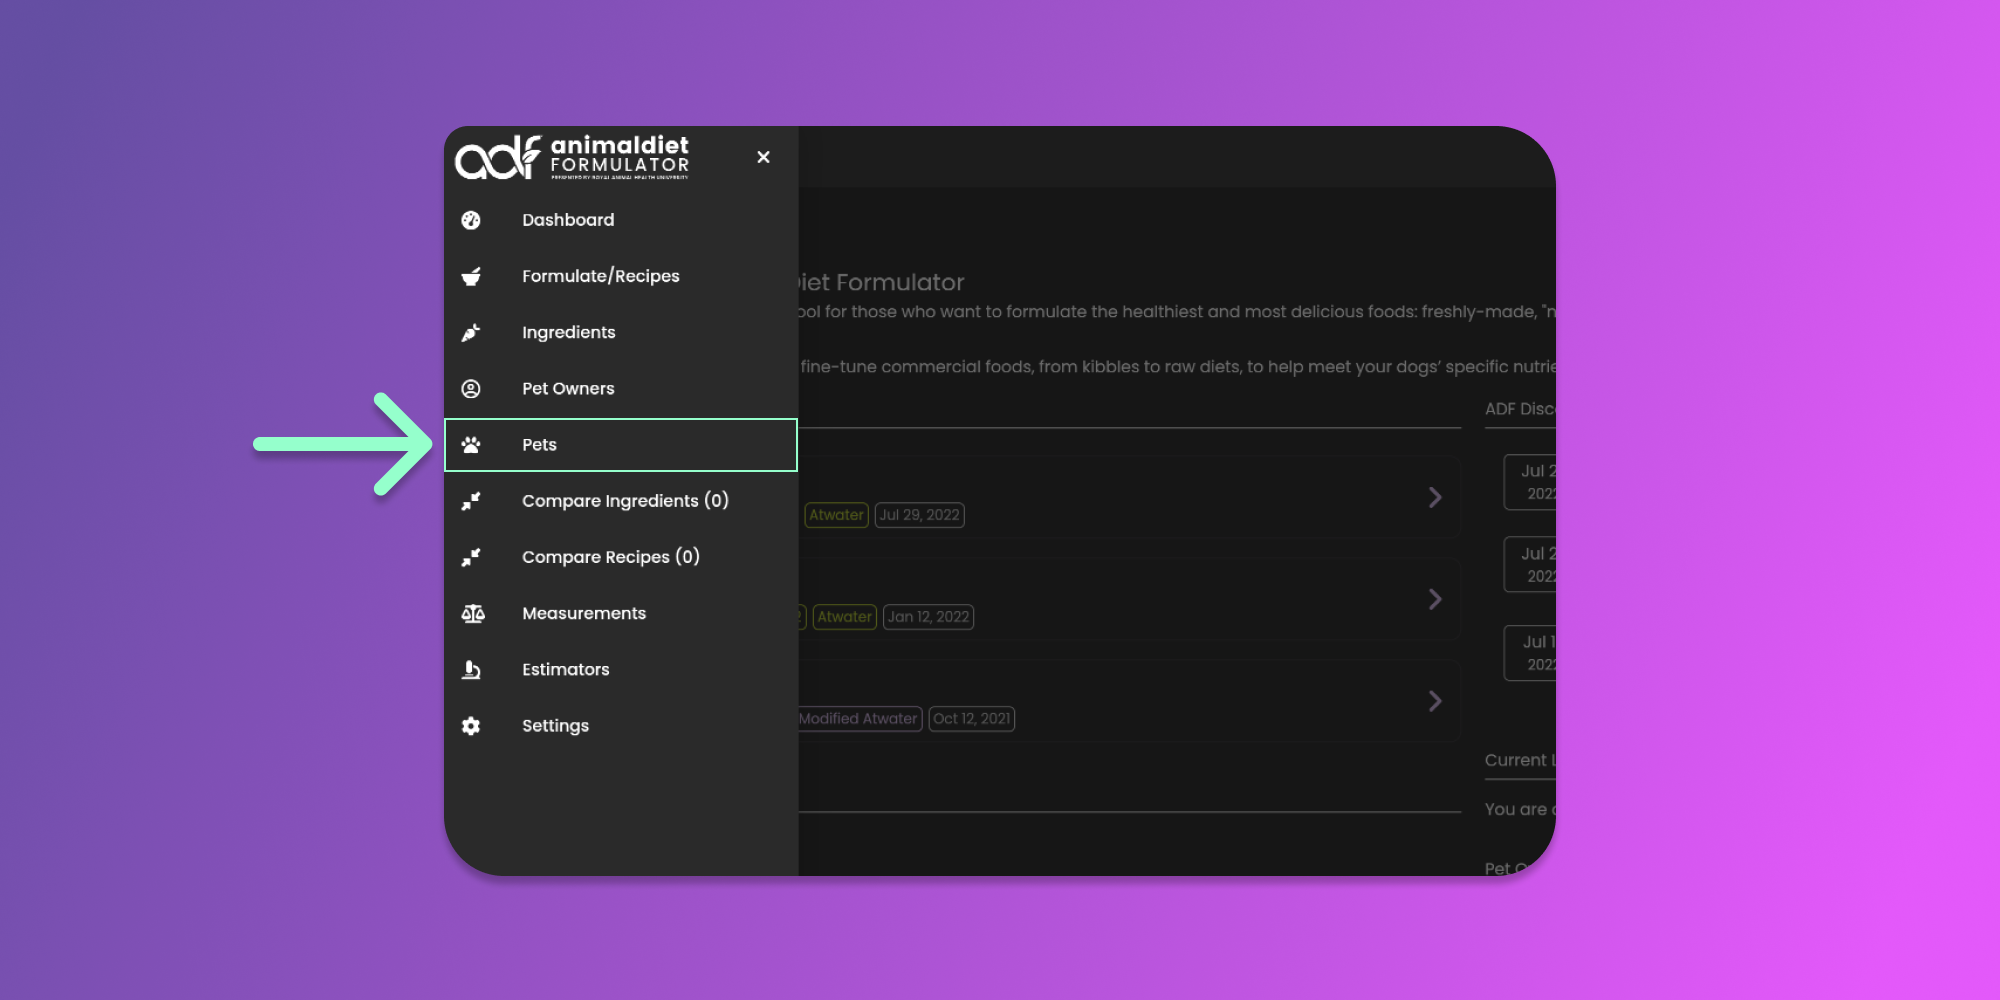Click the Ingredients carrot icon
This screenshot has height=1000, width=2000.
click(x=471, y=333)
